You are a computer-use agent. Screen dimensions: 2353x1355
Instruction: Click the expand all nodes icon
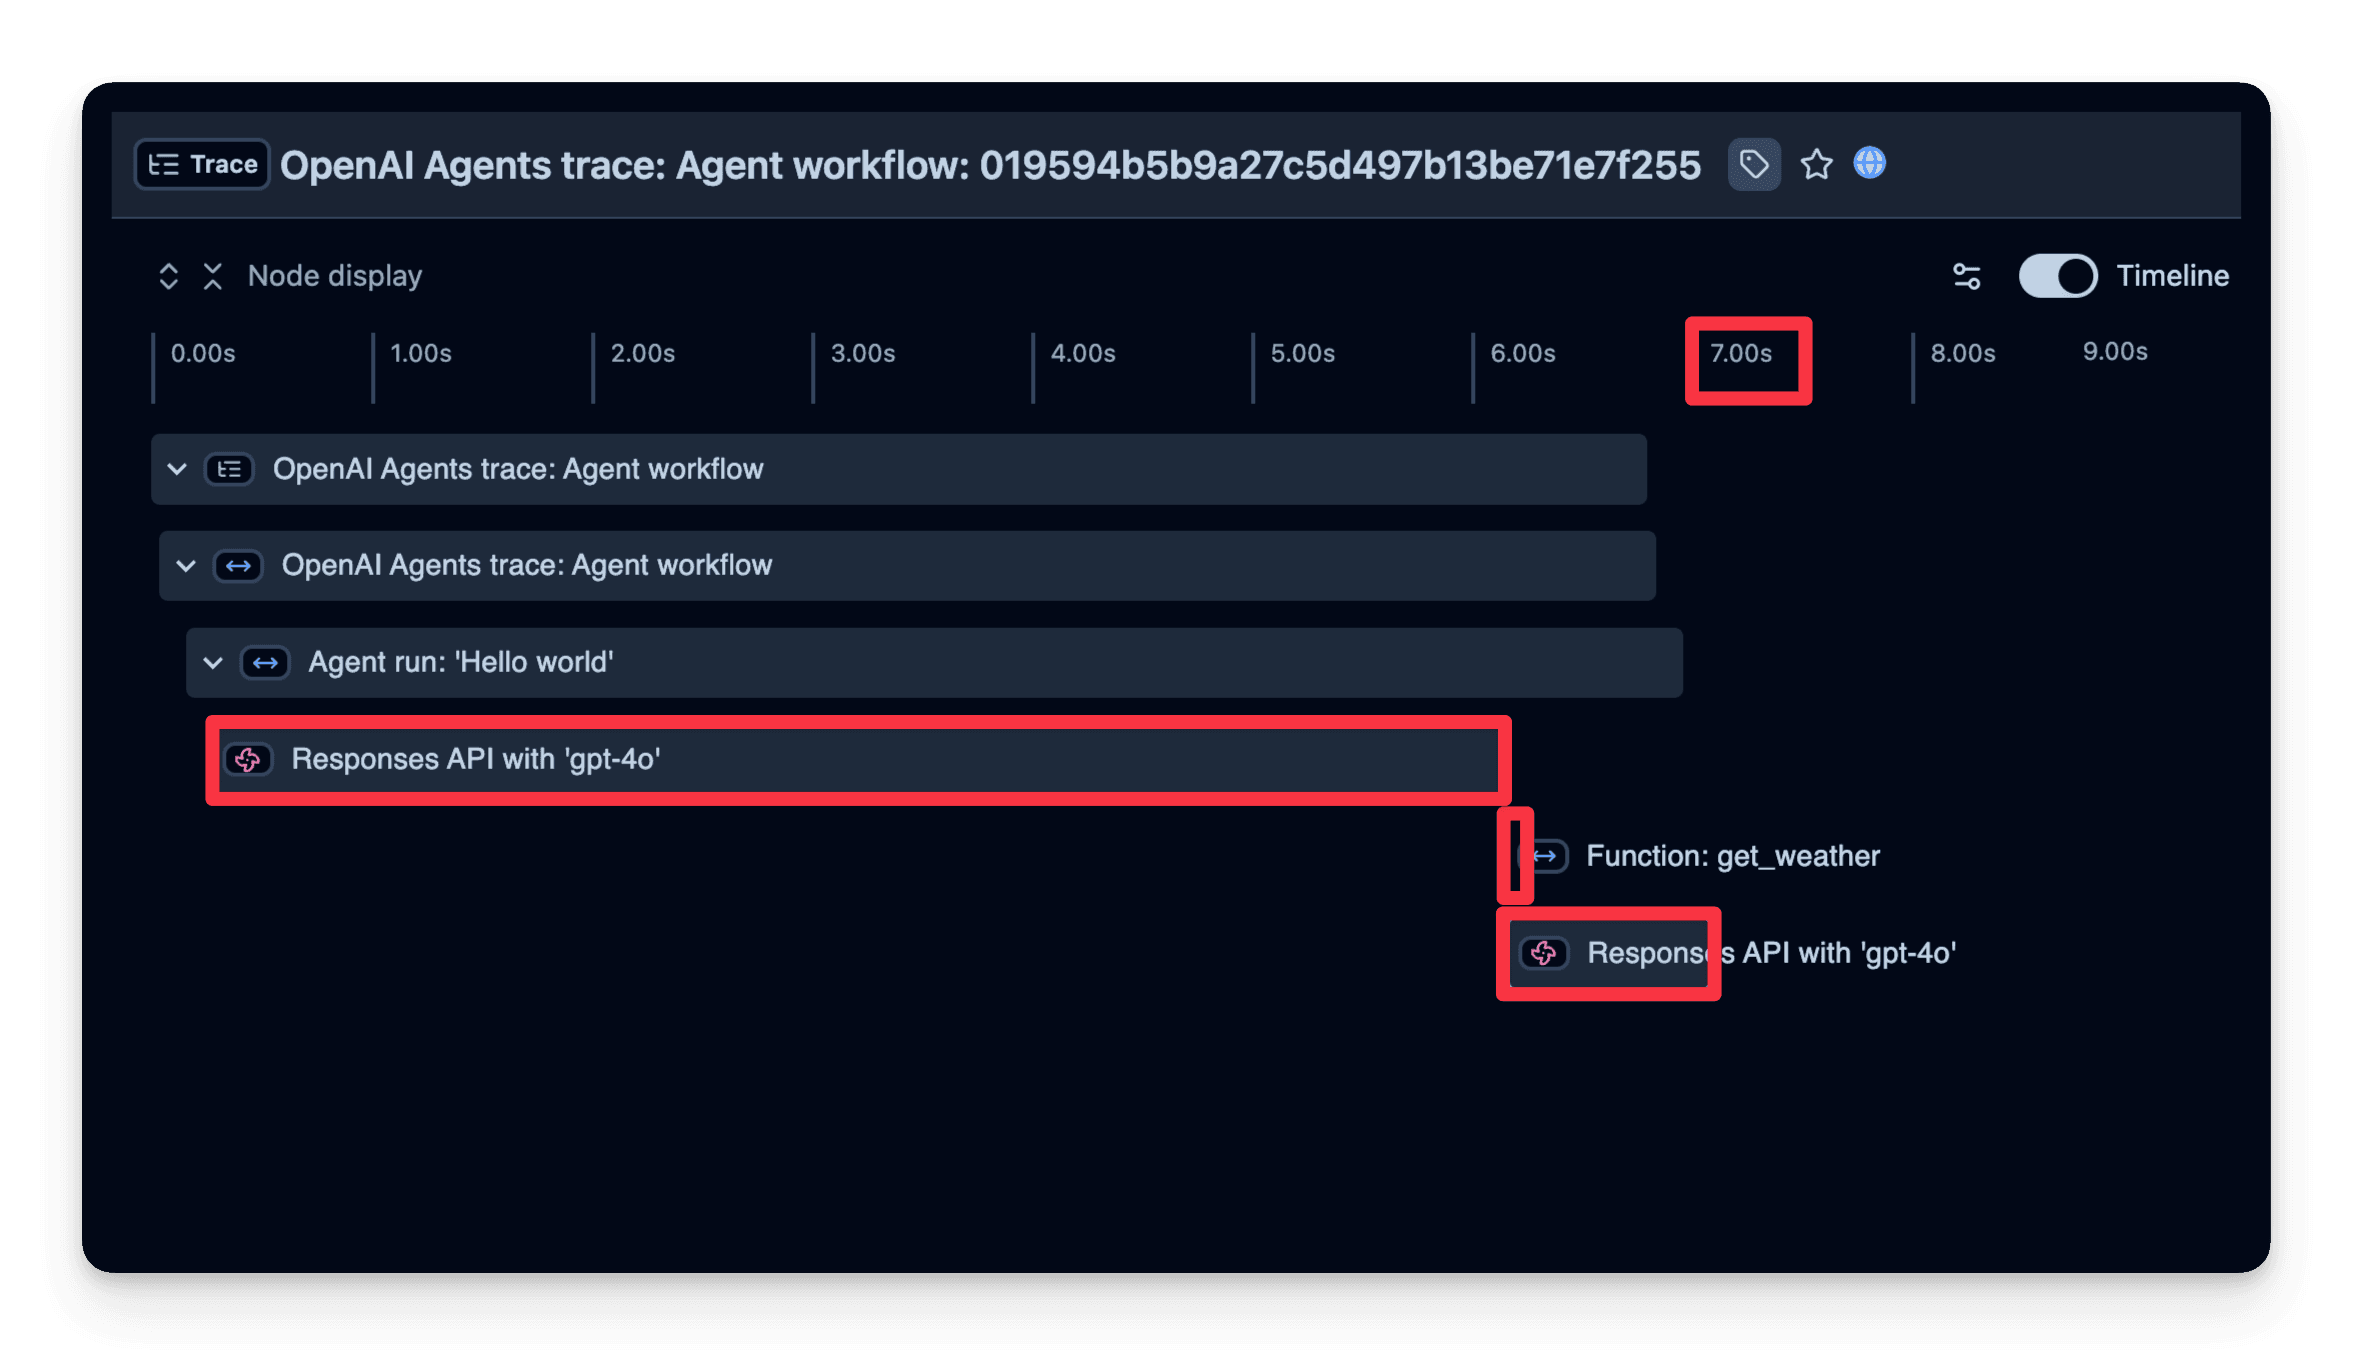point(168,276)
